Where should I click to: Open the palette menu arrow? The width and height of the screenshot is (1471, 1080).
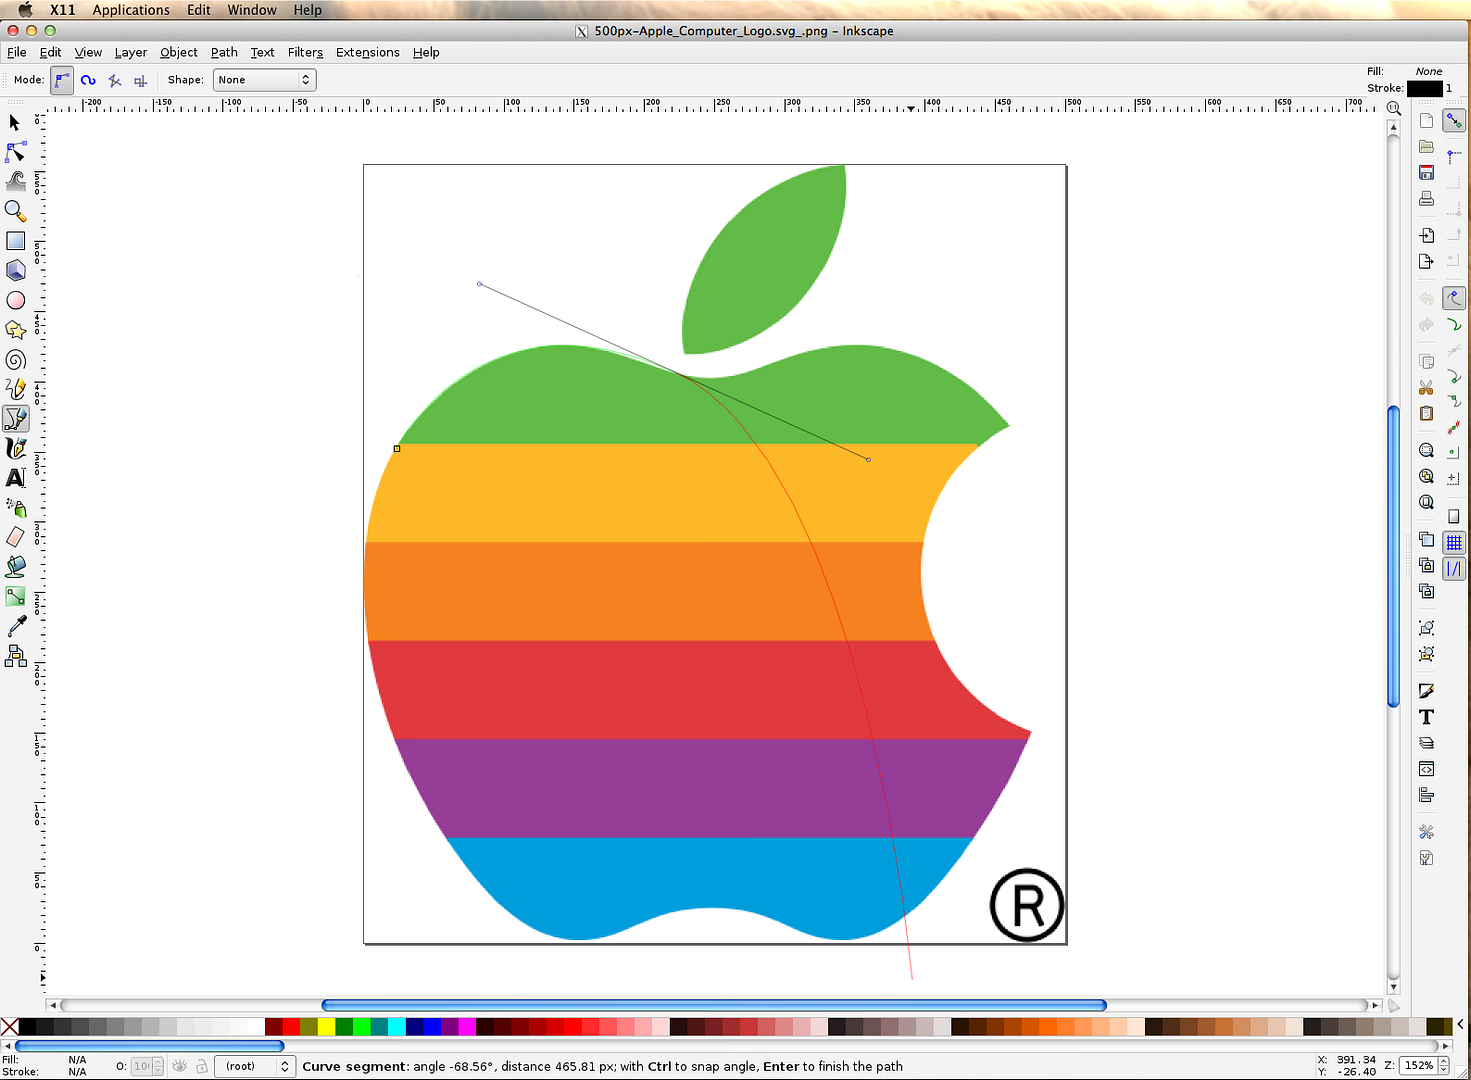[1461, 1025]
